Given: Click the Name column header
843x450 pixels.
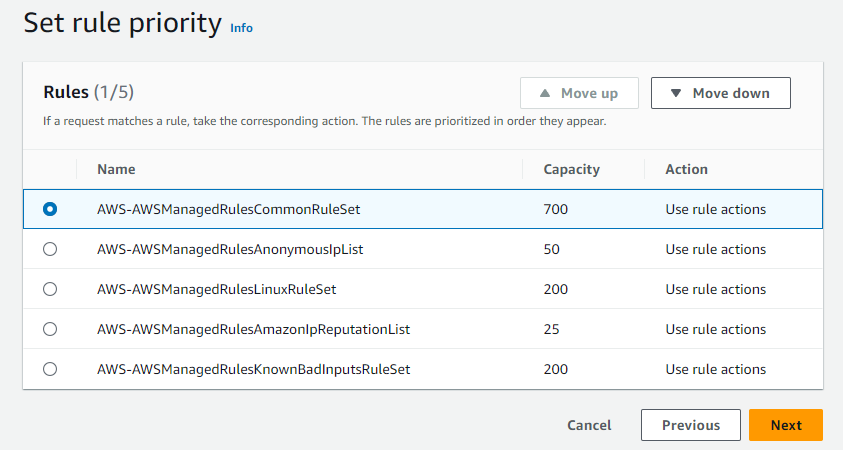Looking at the screenshot, I should click(116, 169).
